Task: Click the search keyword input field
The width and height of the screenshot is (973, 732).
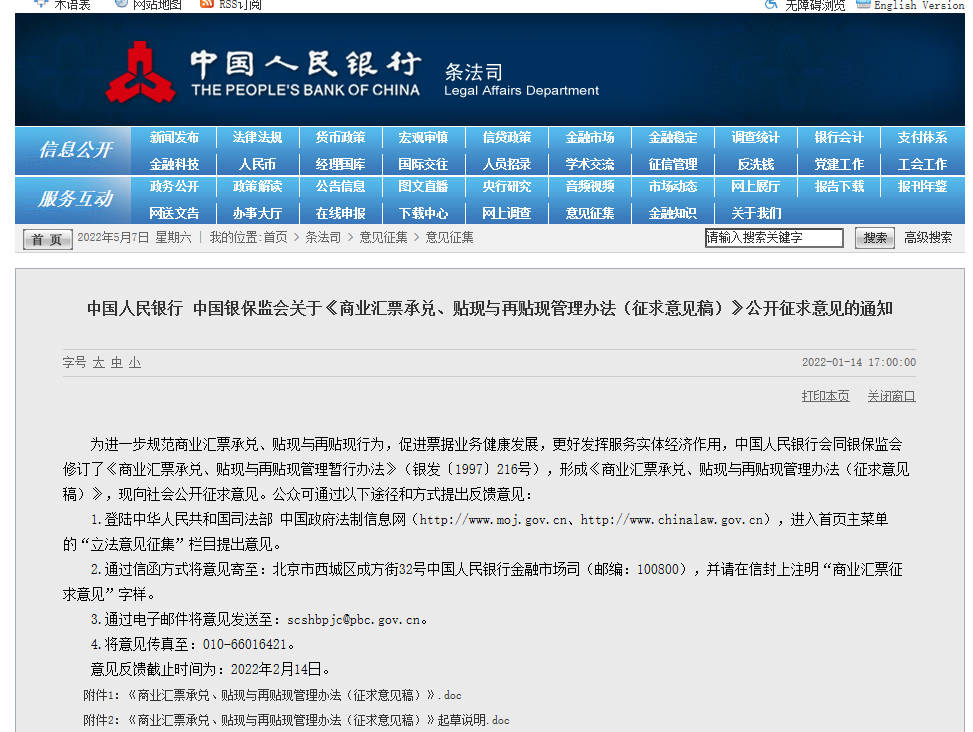Action: 774,238
